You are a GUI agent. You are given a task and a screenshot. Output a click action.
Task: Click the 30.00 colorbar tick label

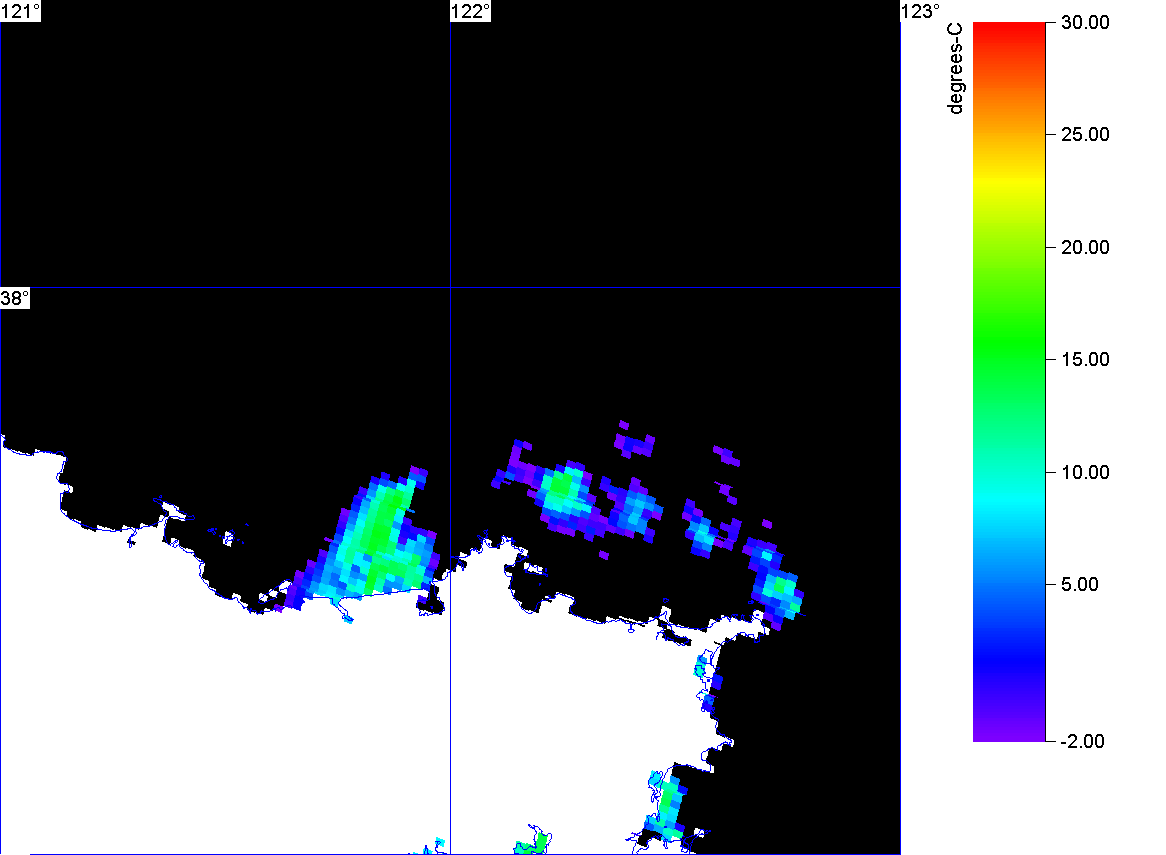tap(1085, 22)
